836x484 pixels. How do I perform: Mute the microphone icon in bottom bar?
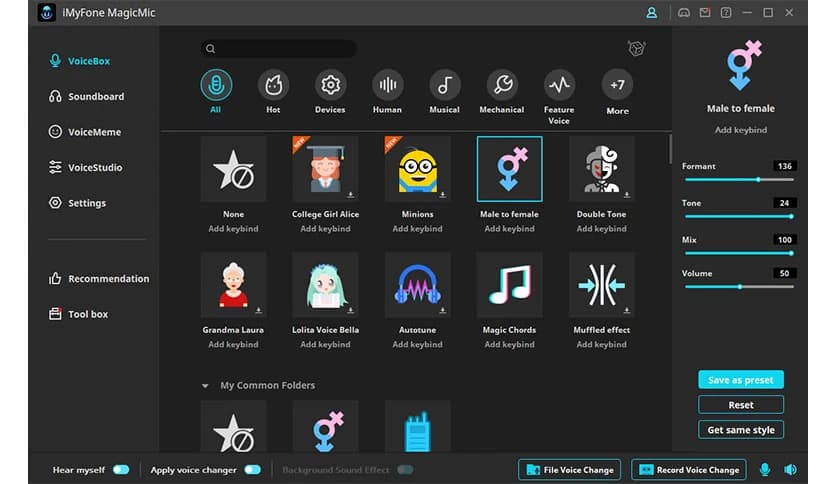tap(765, 469)
